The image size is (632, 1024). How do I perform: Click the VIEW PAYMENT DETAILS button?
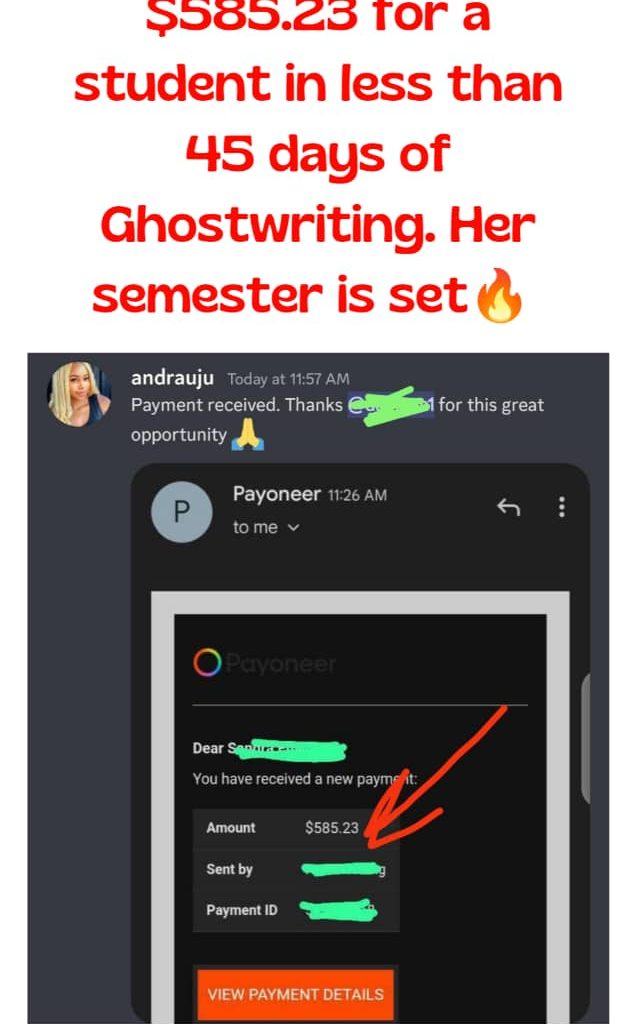pyautogui.click(x=296, y=994)
